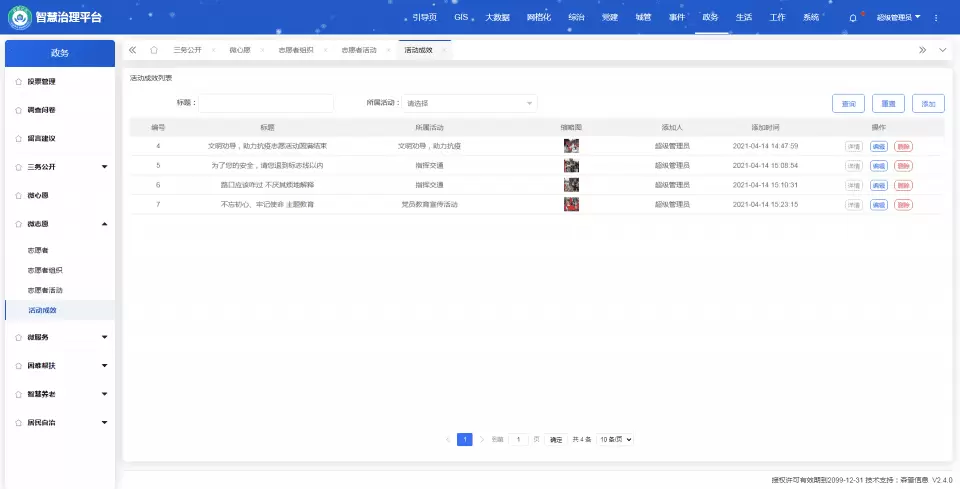The image size is (960, 489).
Task: Click the 标题 search input field
Action: pyautogui.click(x=266, y=103)
